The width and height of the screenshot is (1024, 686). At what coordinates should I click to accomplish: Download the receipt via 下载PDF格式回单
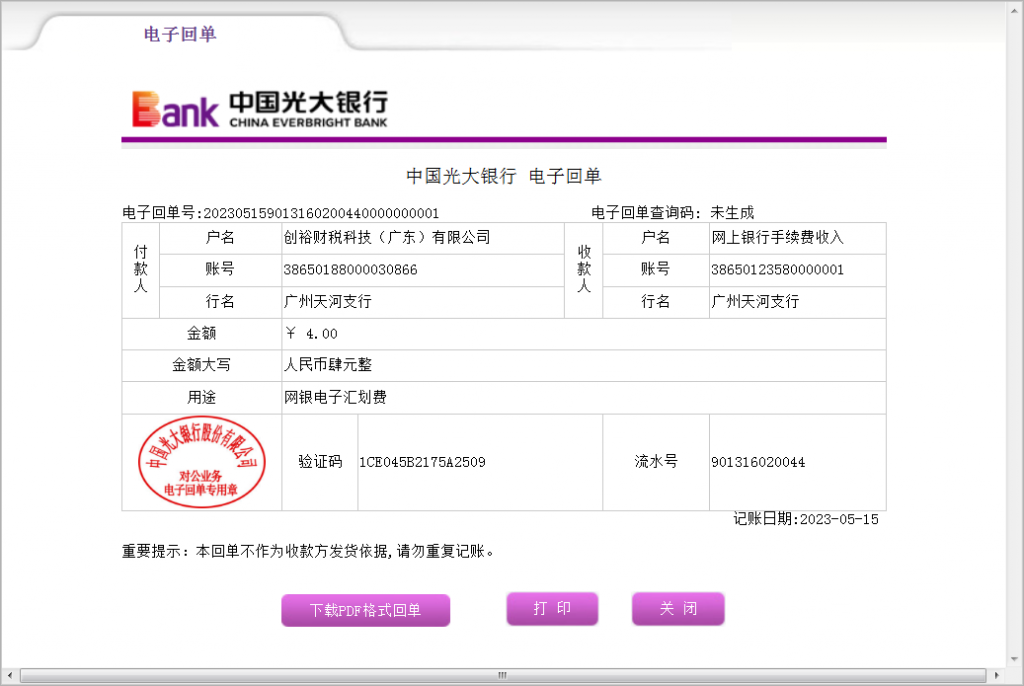[x=365, y=610]
